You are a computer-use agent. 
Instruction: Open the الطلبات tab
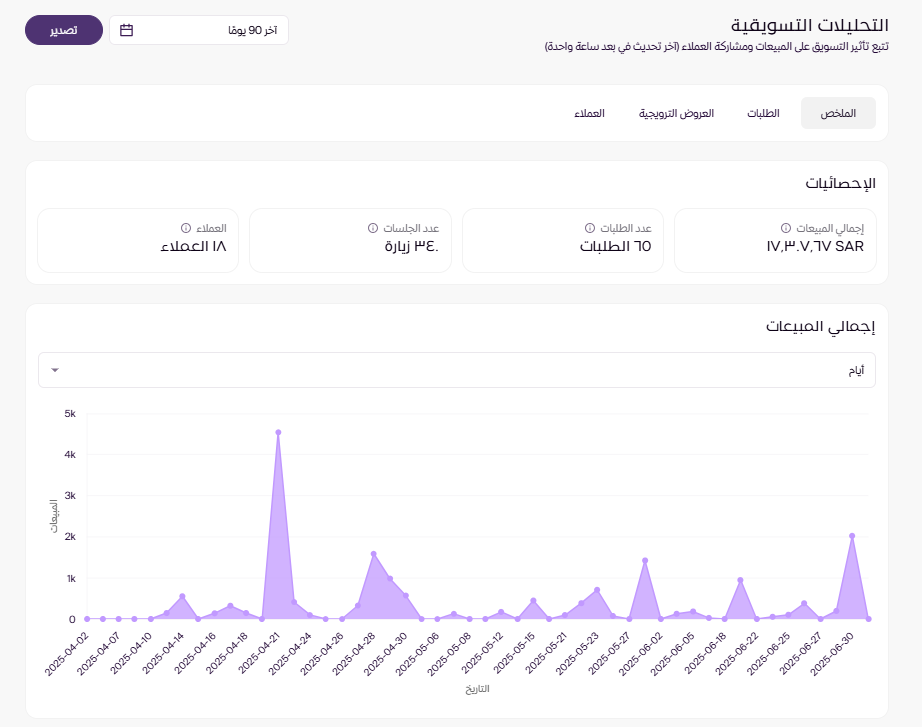click(763, 114)
